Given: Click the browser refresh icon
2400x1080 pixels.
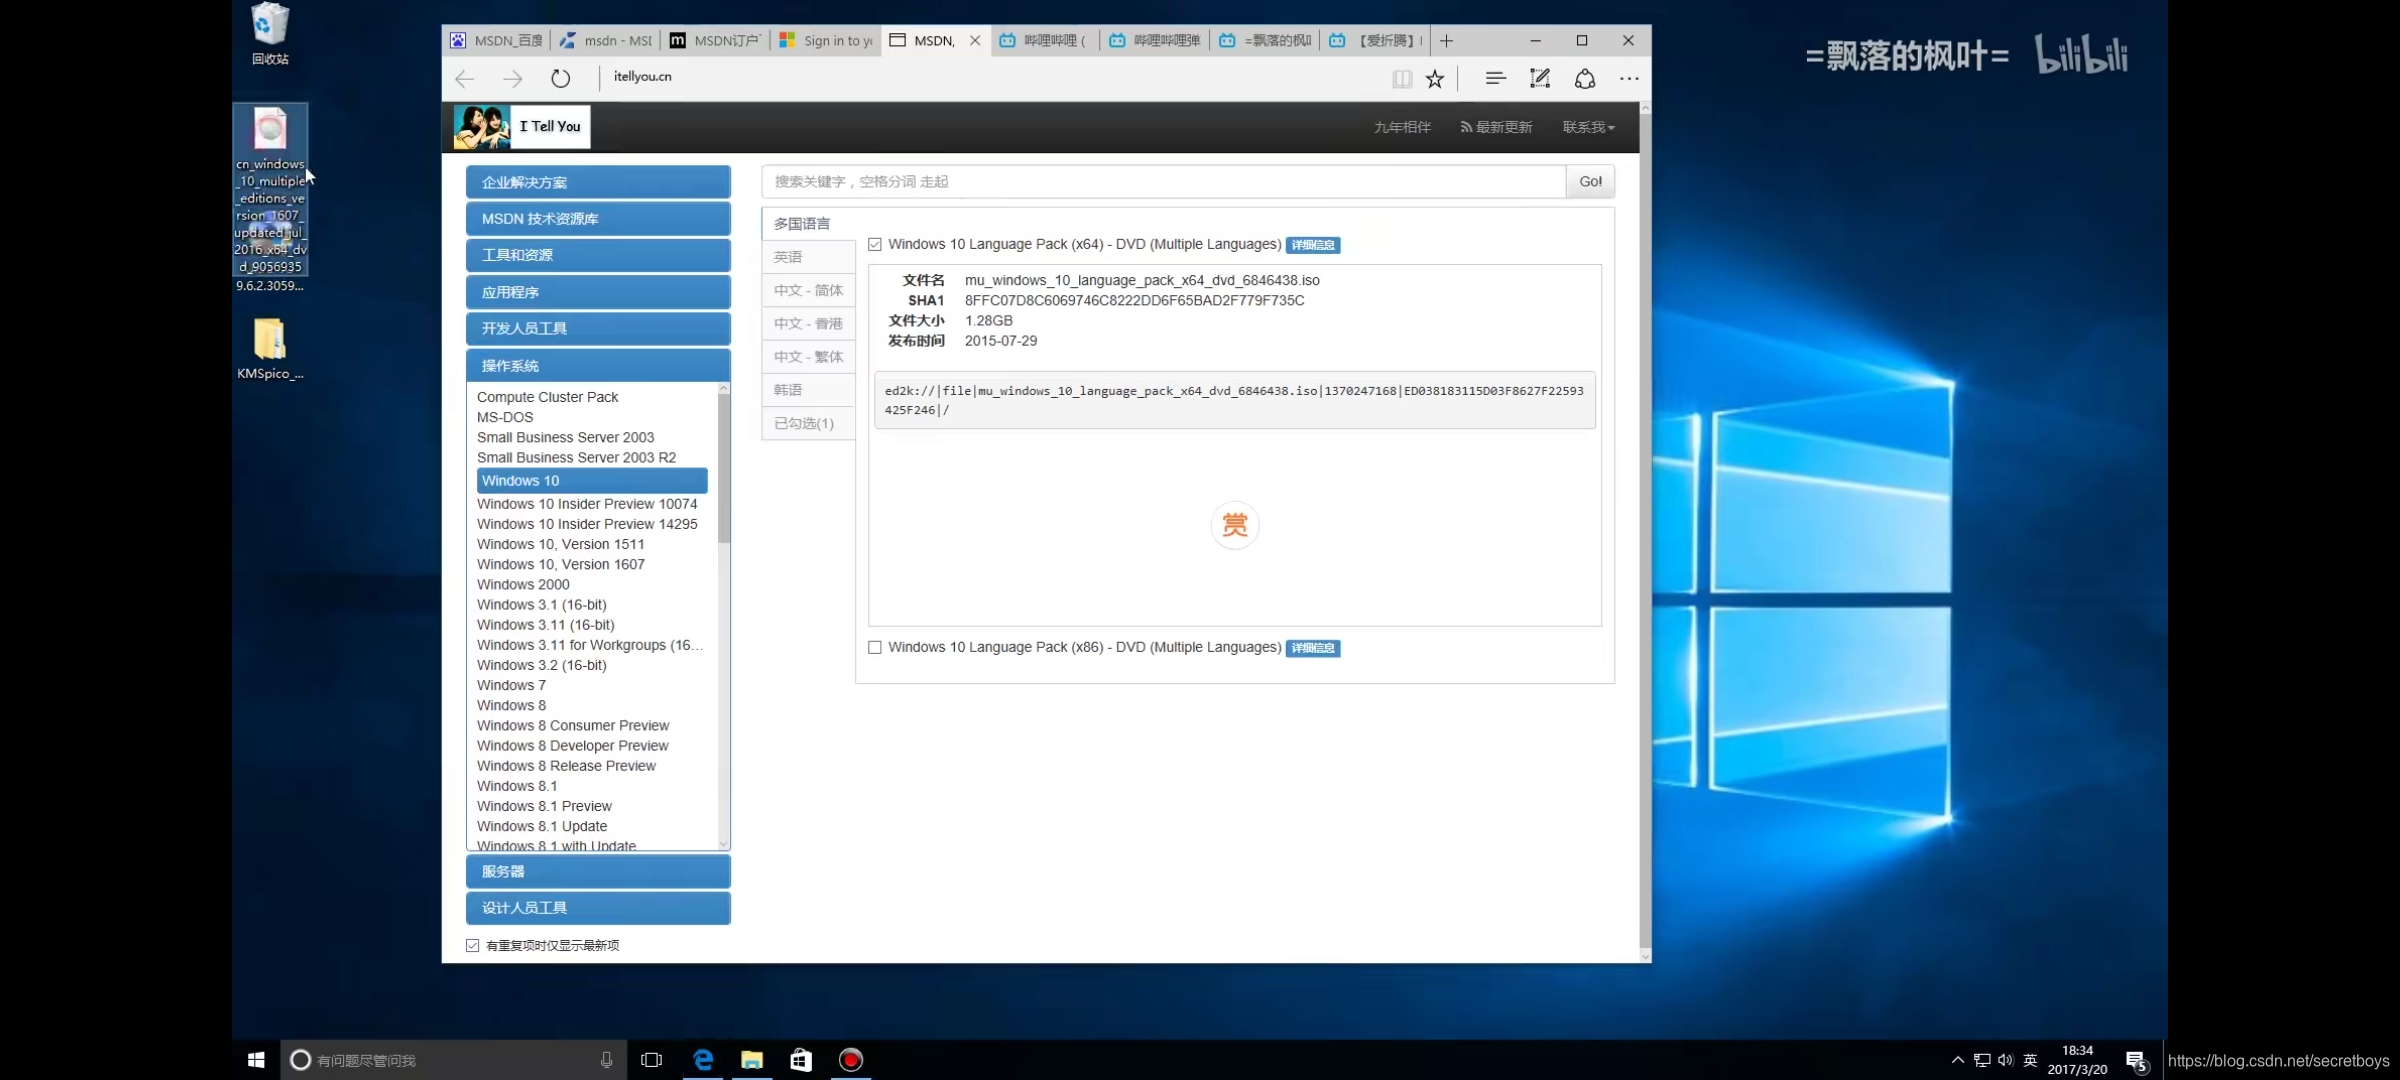Looking at the screenshot, I should (560, 78).
